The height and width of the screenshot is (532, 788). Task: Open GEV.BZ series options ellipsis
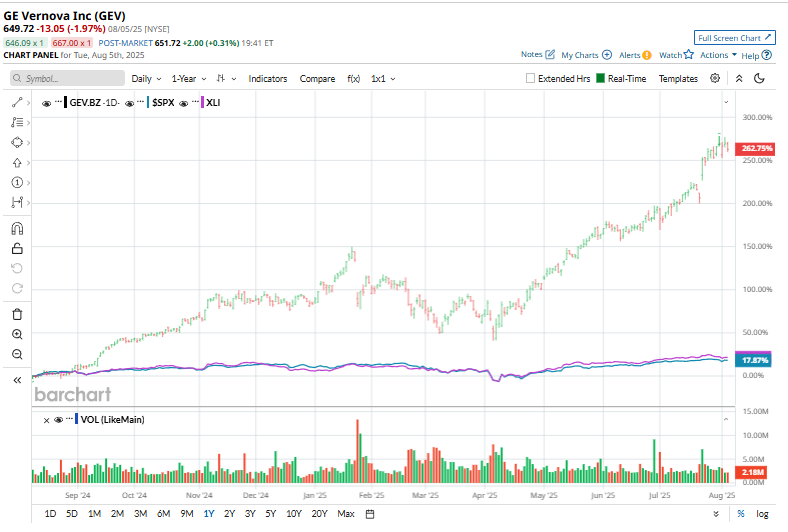58,102
